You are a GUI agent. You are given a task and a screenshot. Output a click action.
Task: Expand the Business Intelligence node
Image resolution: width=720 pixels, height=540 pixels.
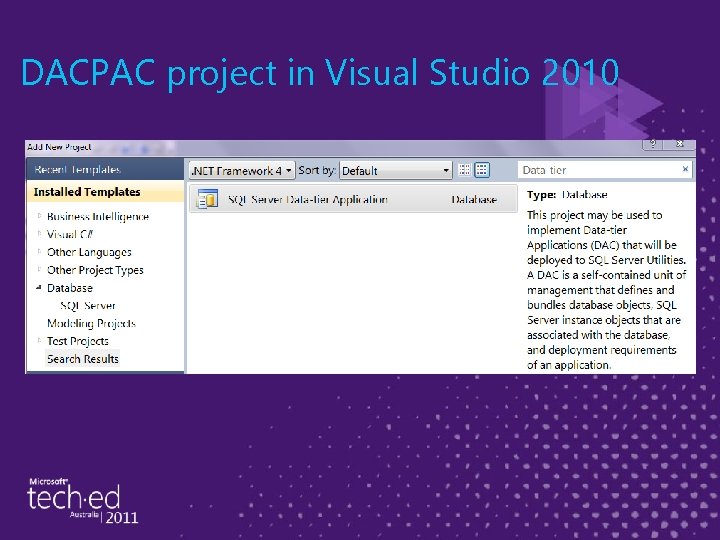pyautogui.click(x=39, y=215)
